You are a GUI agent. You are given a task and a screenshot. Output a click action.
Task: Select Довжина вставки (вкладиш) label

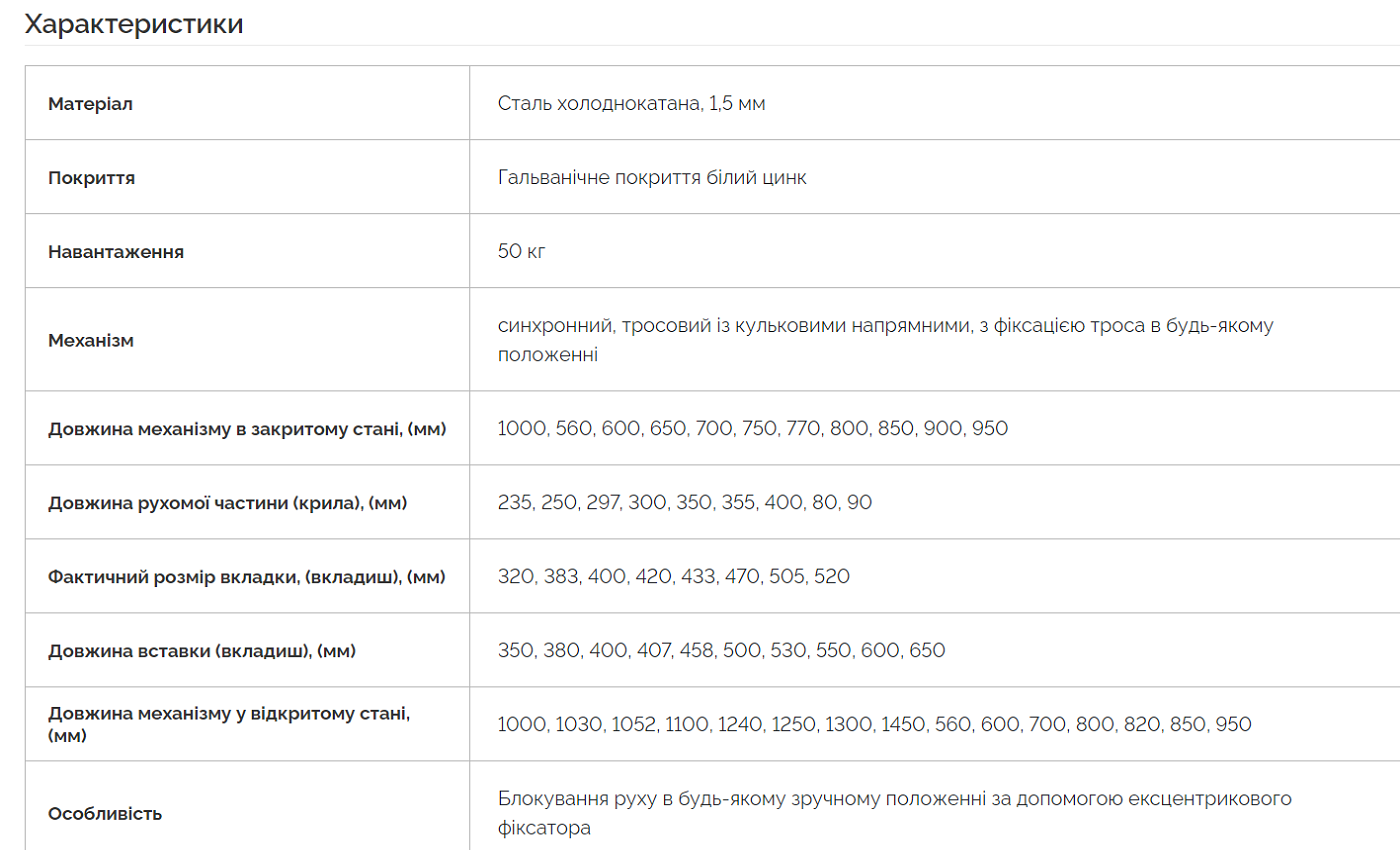tap(202, 651)
